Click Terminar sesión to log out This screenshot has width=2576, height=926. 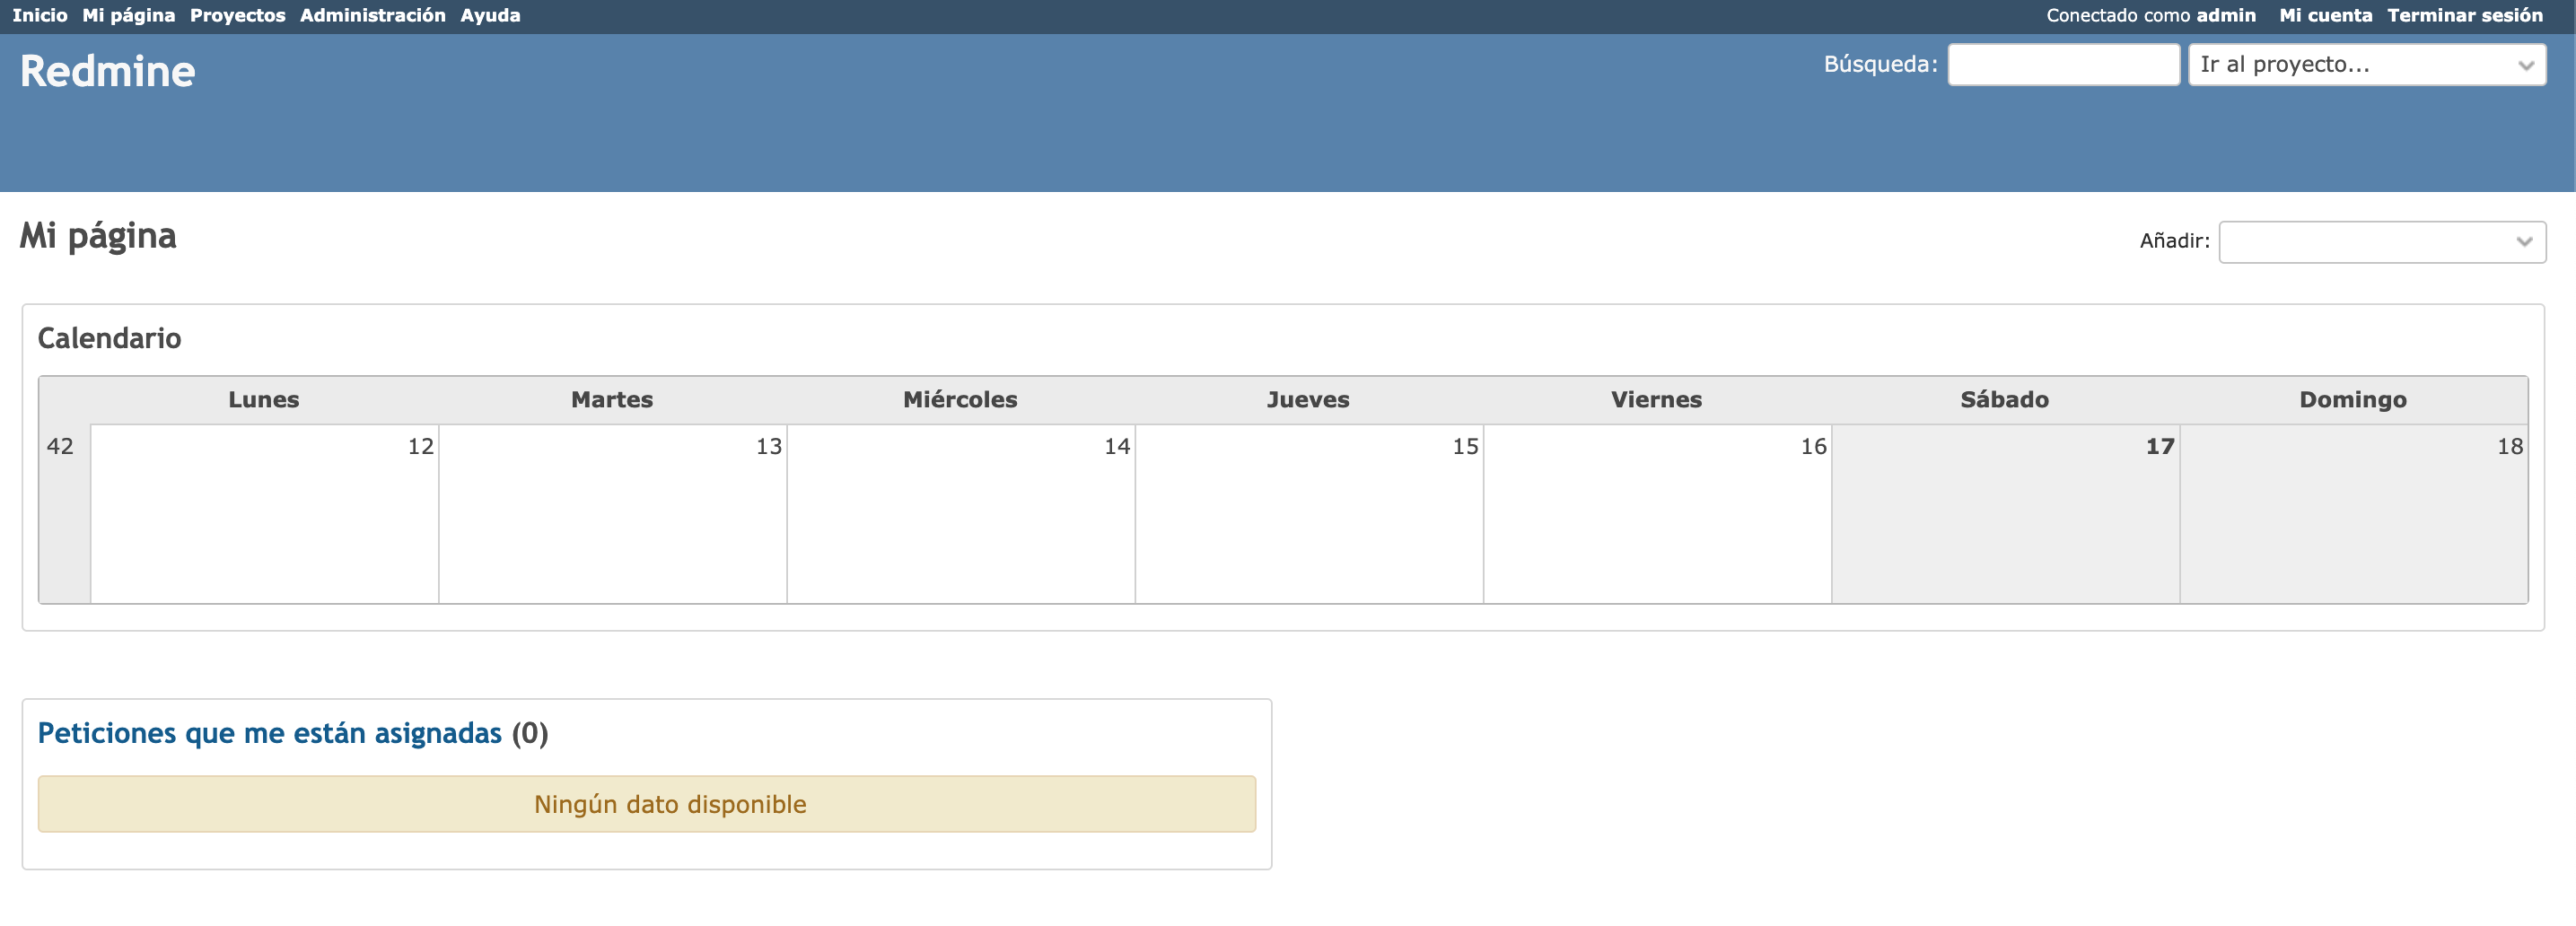coord(2465,15)
